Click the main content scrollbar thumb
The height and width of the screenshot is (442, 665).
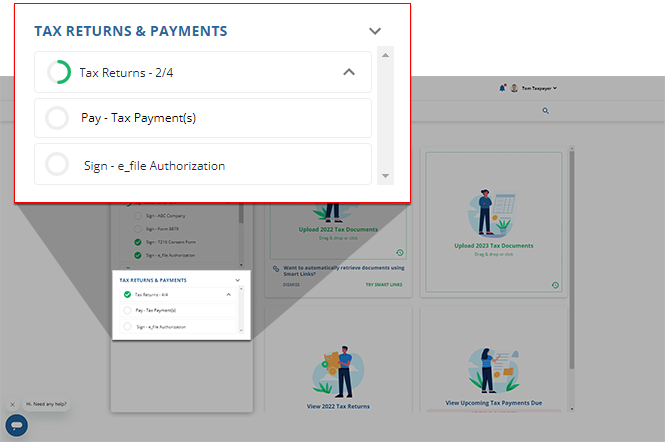click(572, 260)
